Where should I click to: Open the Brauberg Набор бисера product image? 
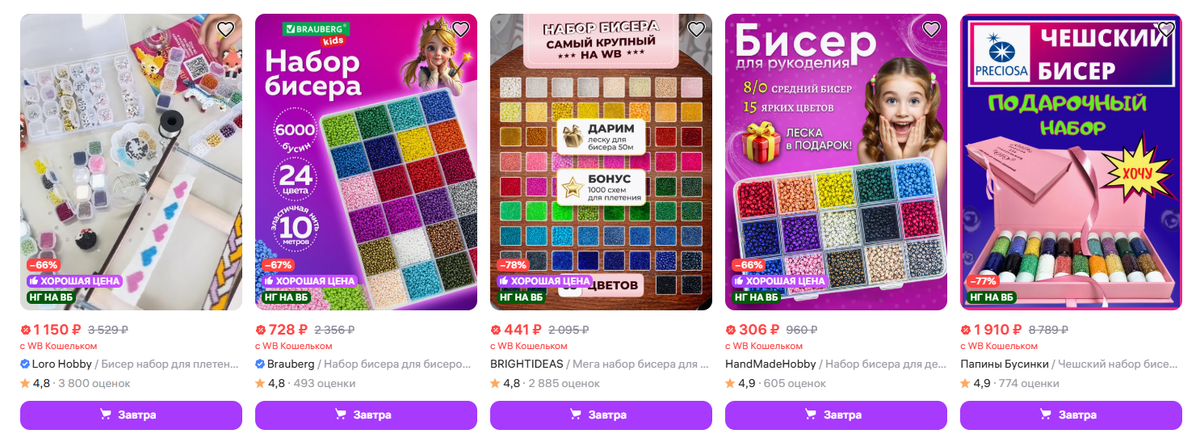[366, 162]
